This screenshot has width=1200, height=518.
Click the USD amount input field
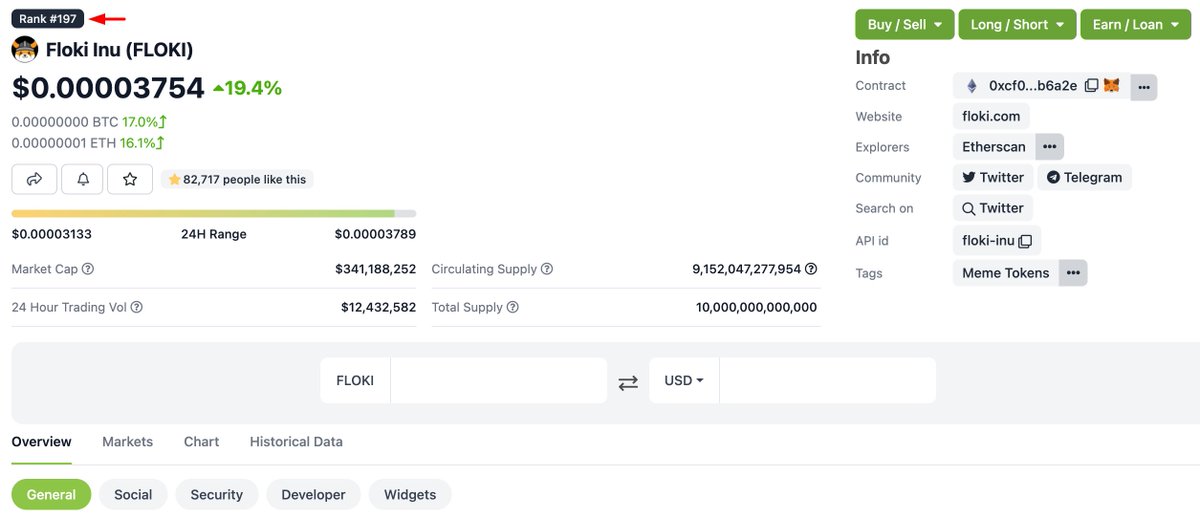827,381
